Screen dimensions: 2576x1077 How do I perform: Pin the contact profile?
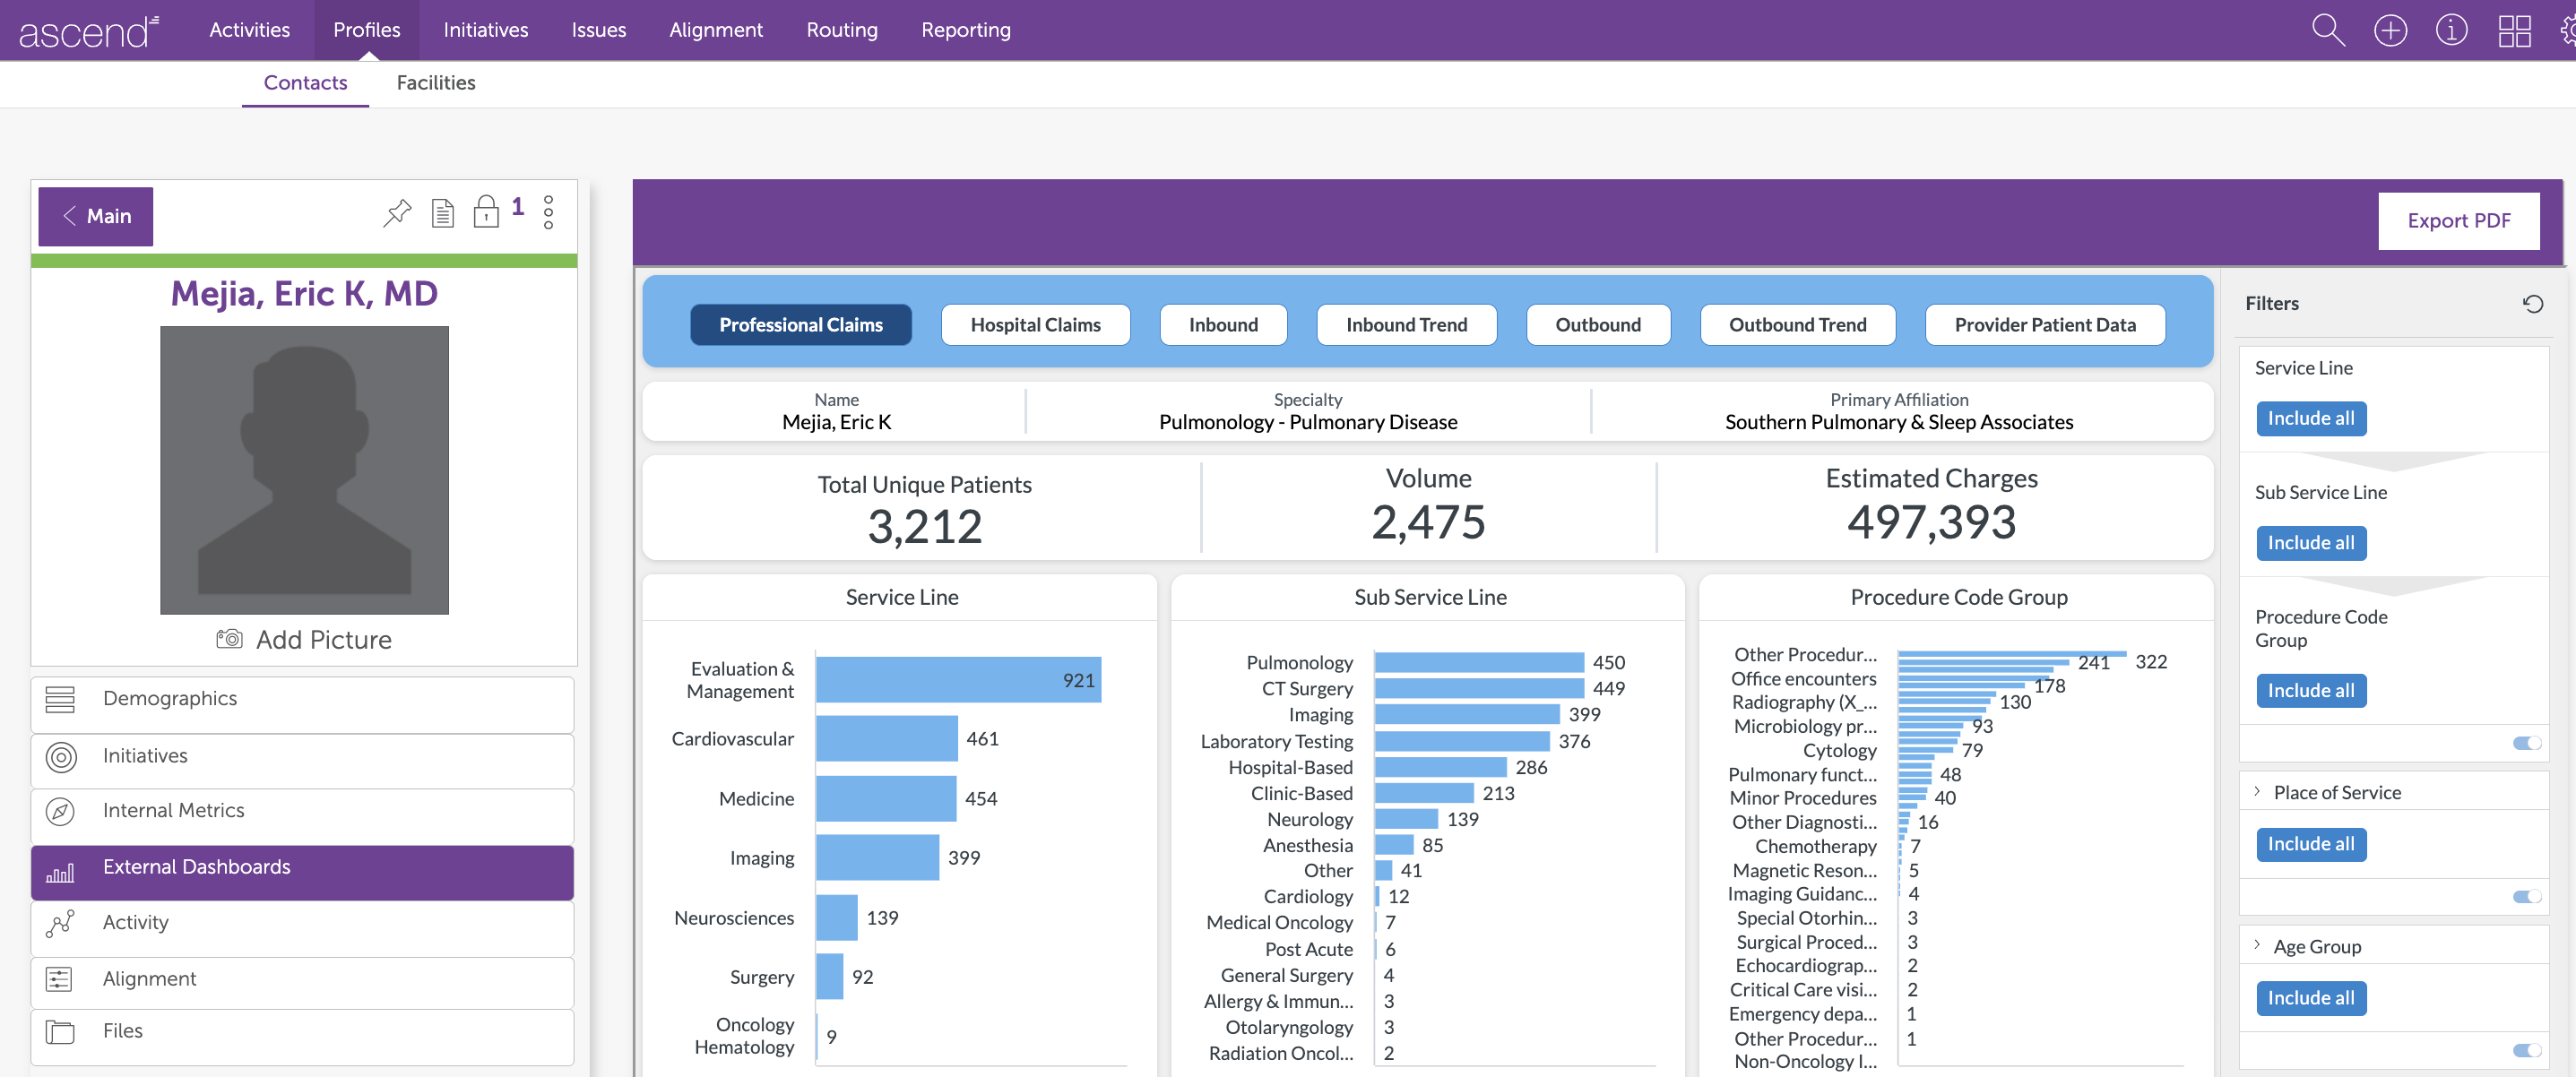[397, 213]
